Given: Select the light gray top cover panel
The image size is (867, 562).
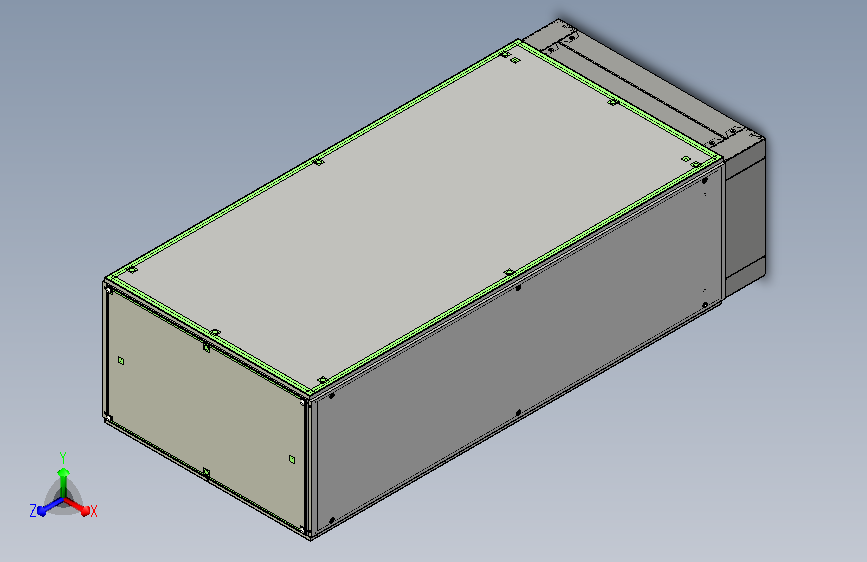Looking at the screenshot, I should (x=414, y=218).
